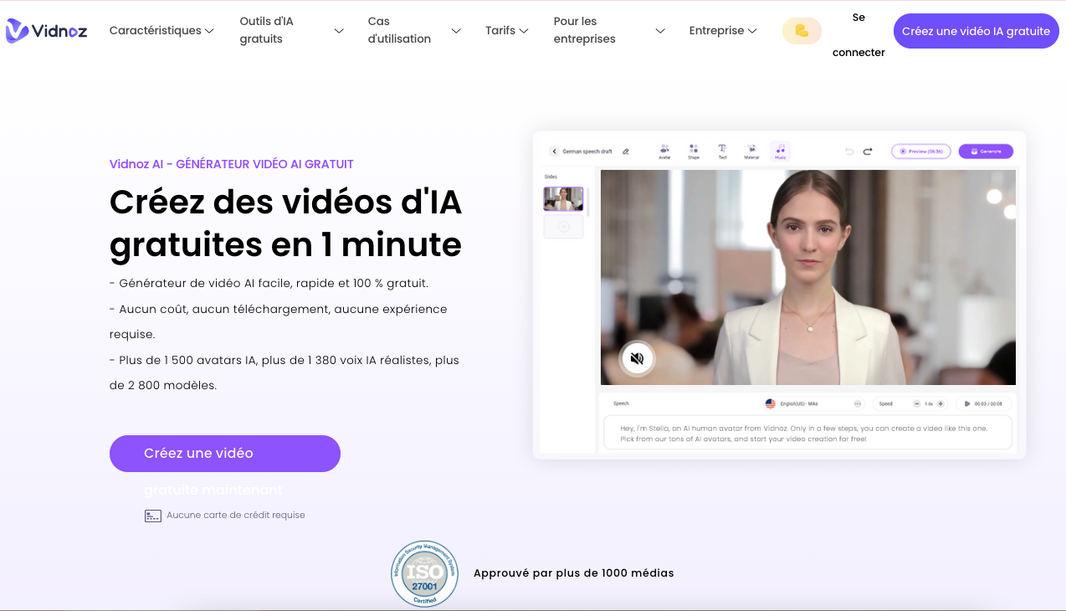The image size is (1066, 611).
Task: Decrease speech speed with minus
Action: 916,404
